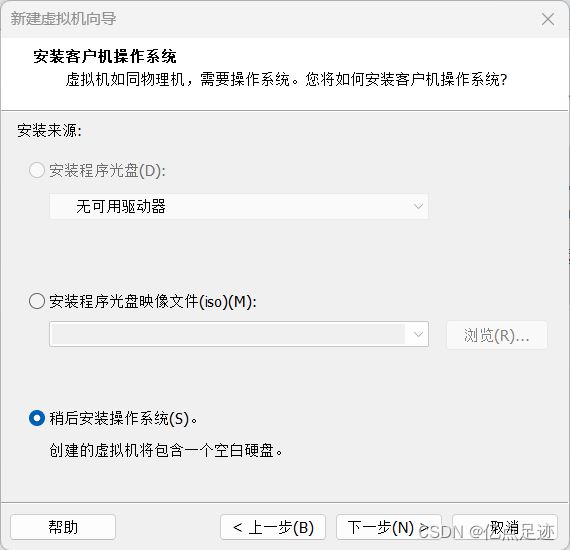Image resolution: width=570 pixels, height=550 pixels.
Task: Click the 创建的虚拟机将包含一个空白硬盘 description
Action: click(166, 451)
